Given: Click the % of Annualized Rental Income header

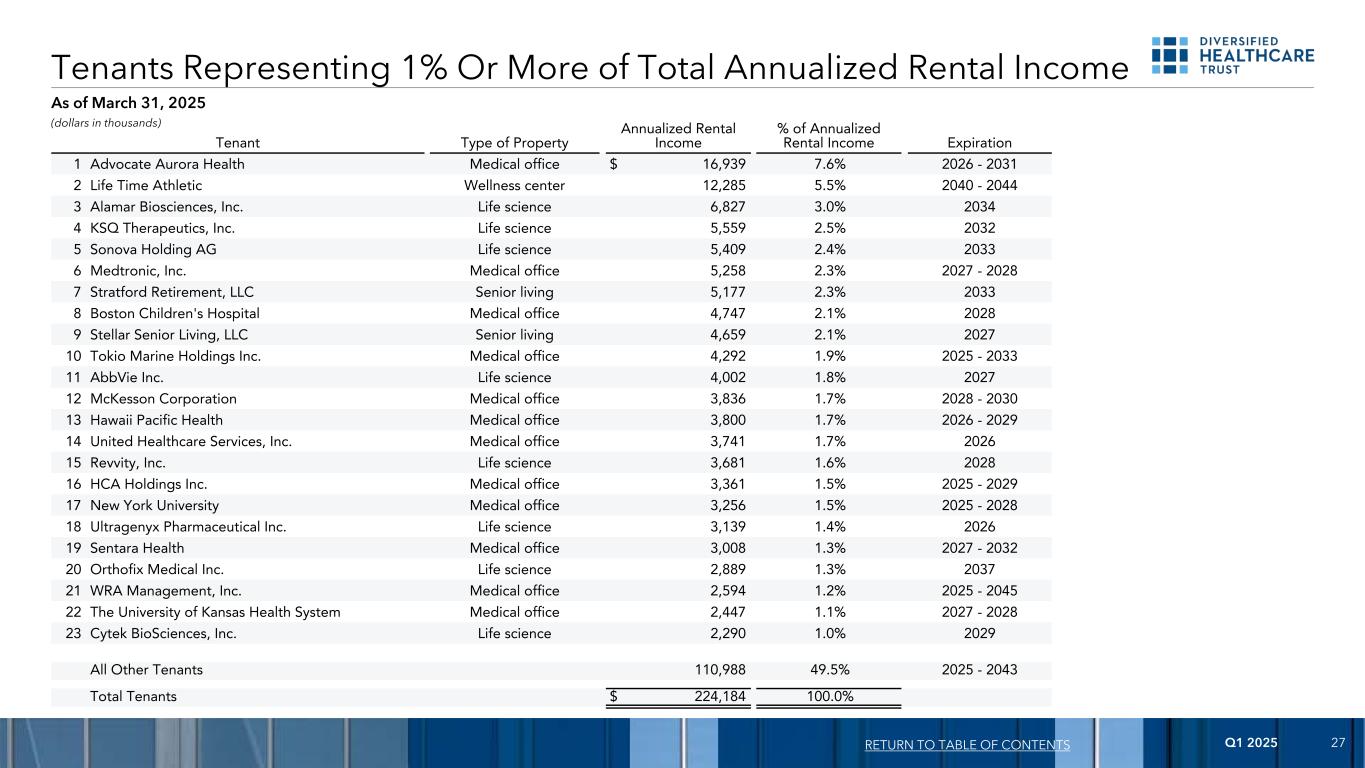Looking at the screenshot, I should pos(828,136).
